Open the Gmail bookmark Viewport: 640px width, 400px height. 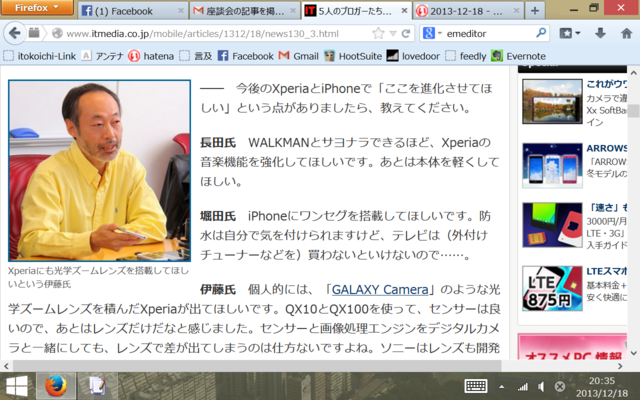(x=298, y=56)
